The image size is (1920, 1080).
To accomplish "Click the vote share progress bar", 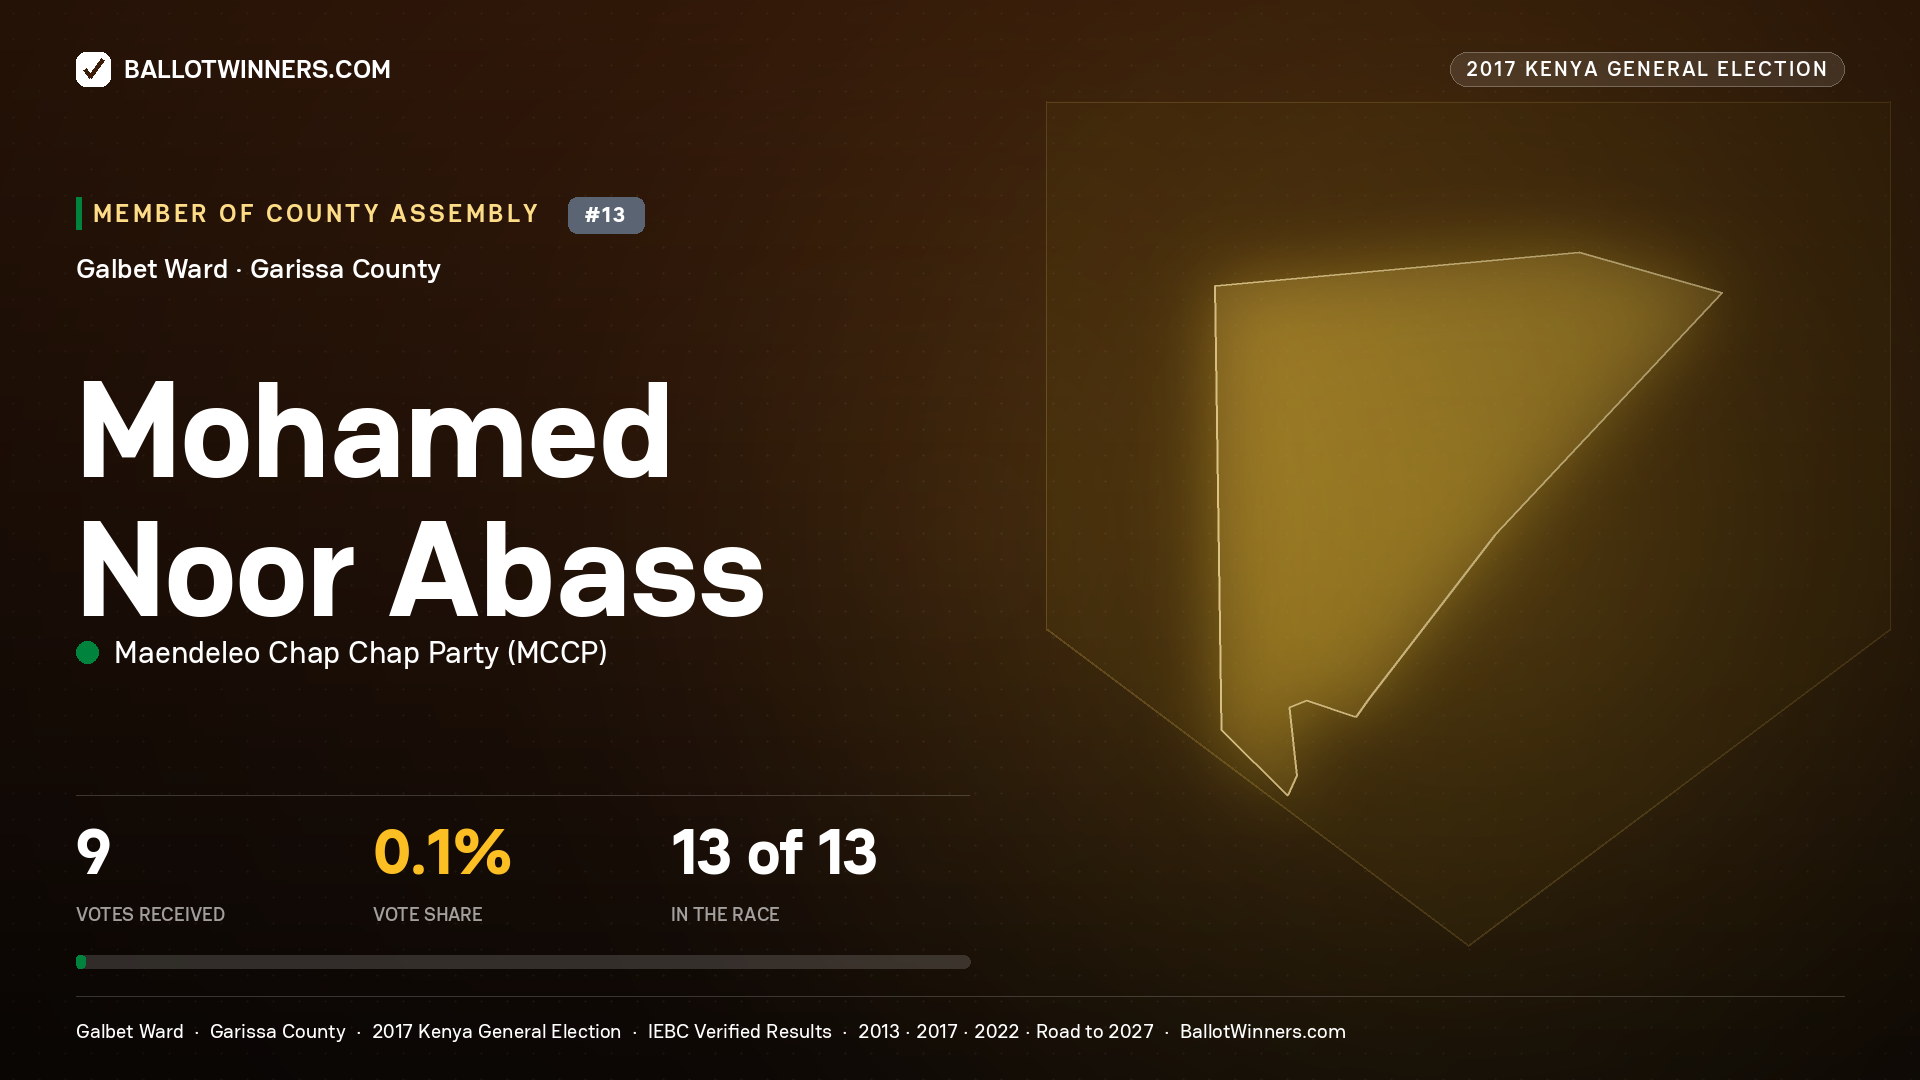I will pyautogui.click(x=523, y=962).
